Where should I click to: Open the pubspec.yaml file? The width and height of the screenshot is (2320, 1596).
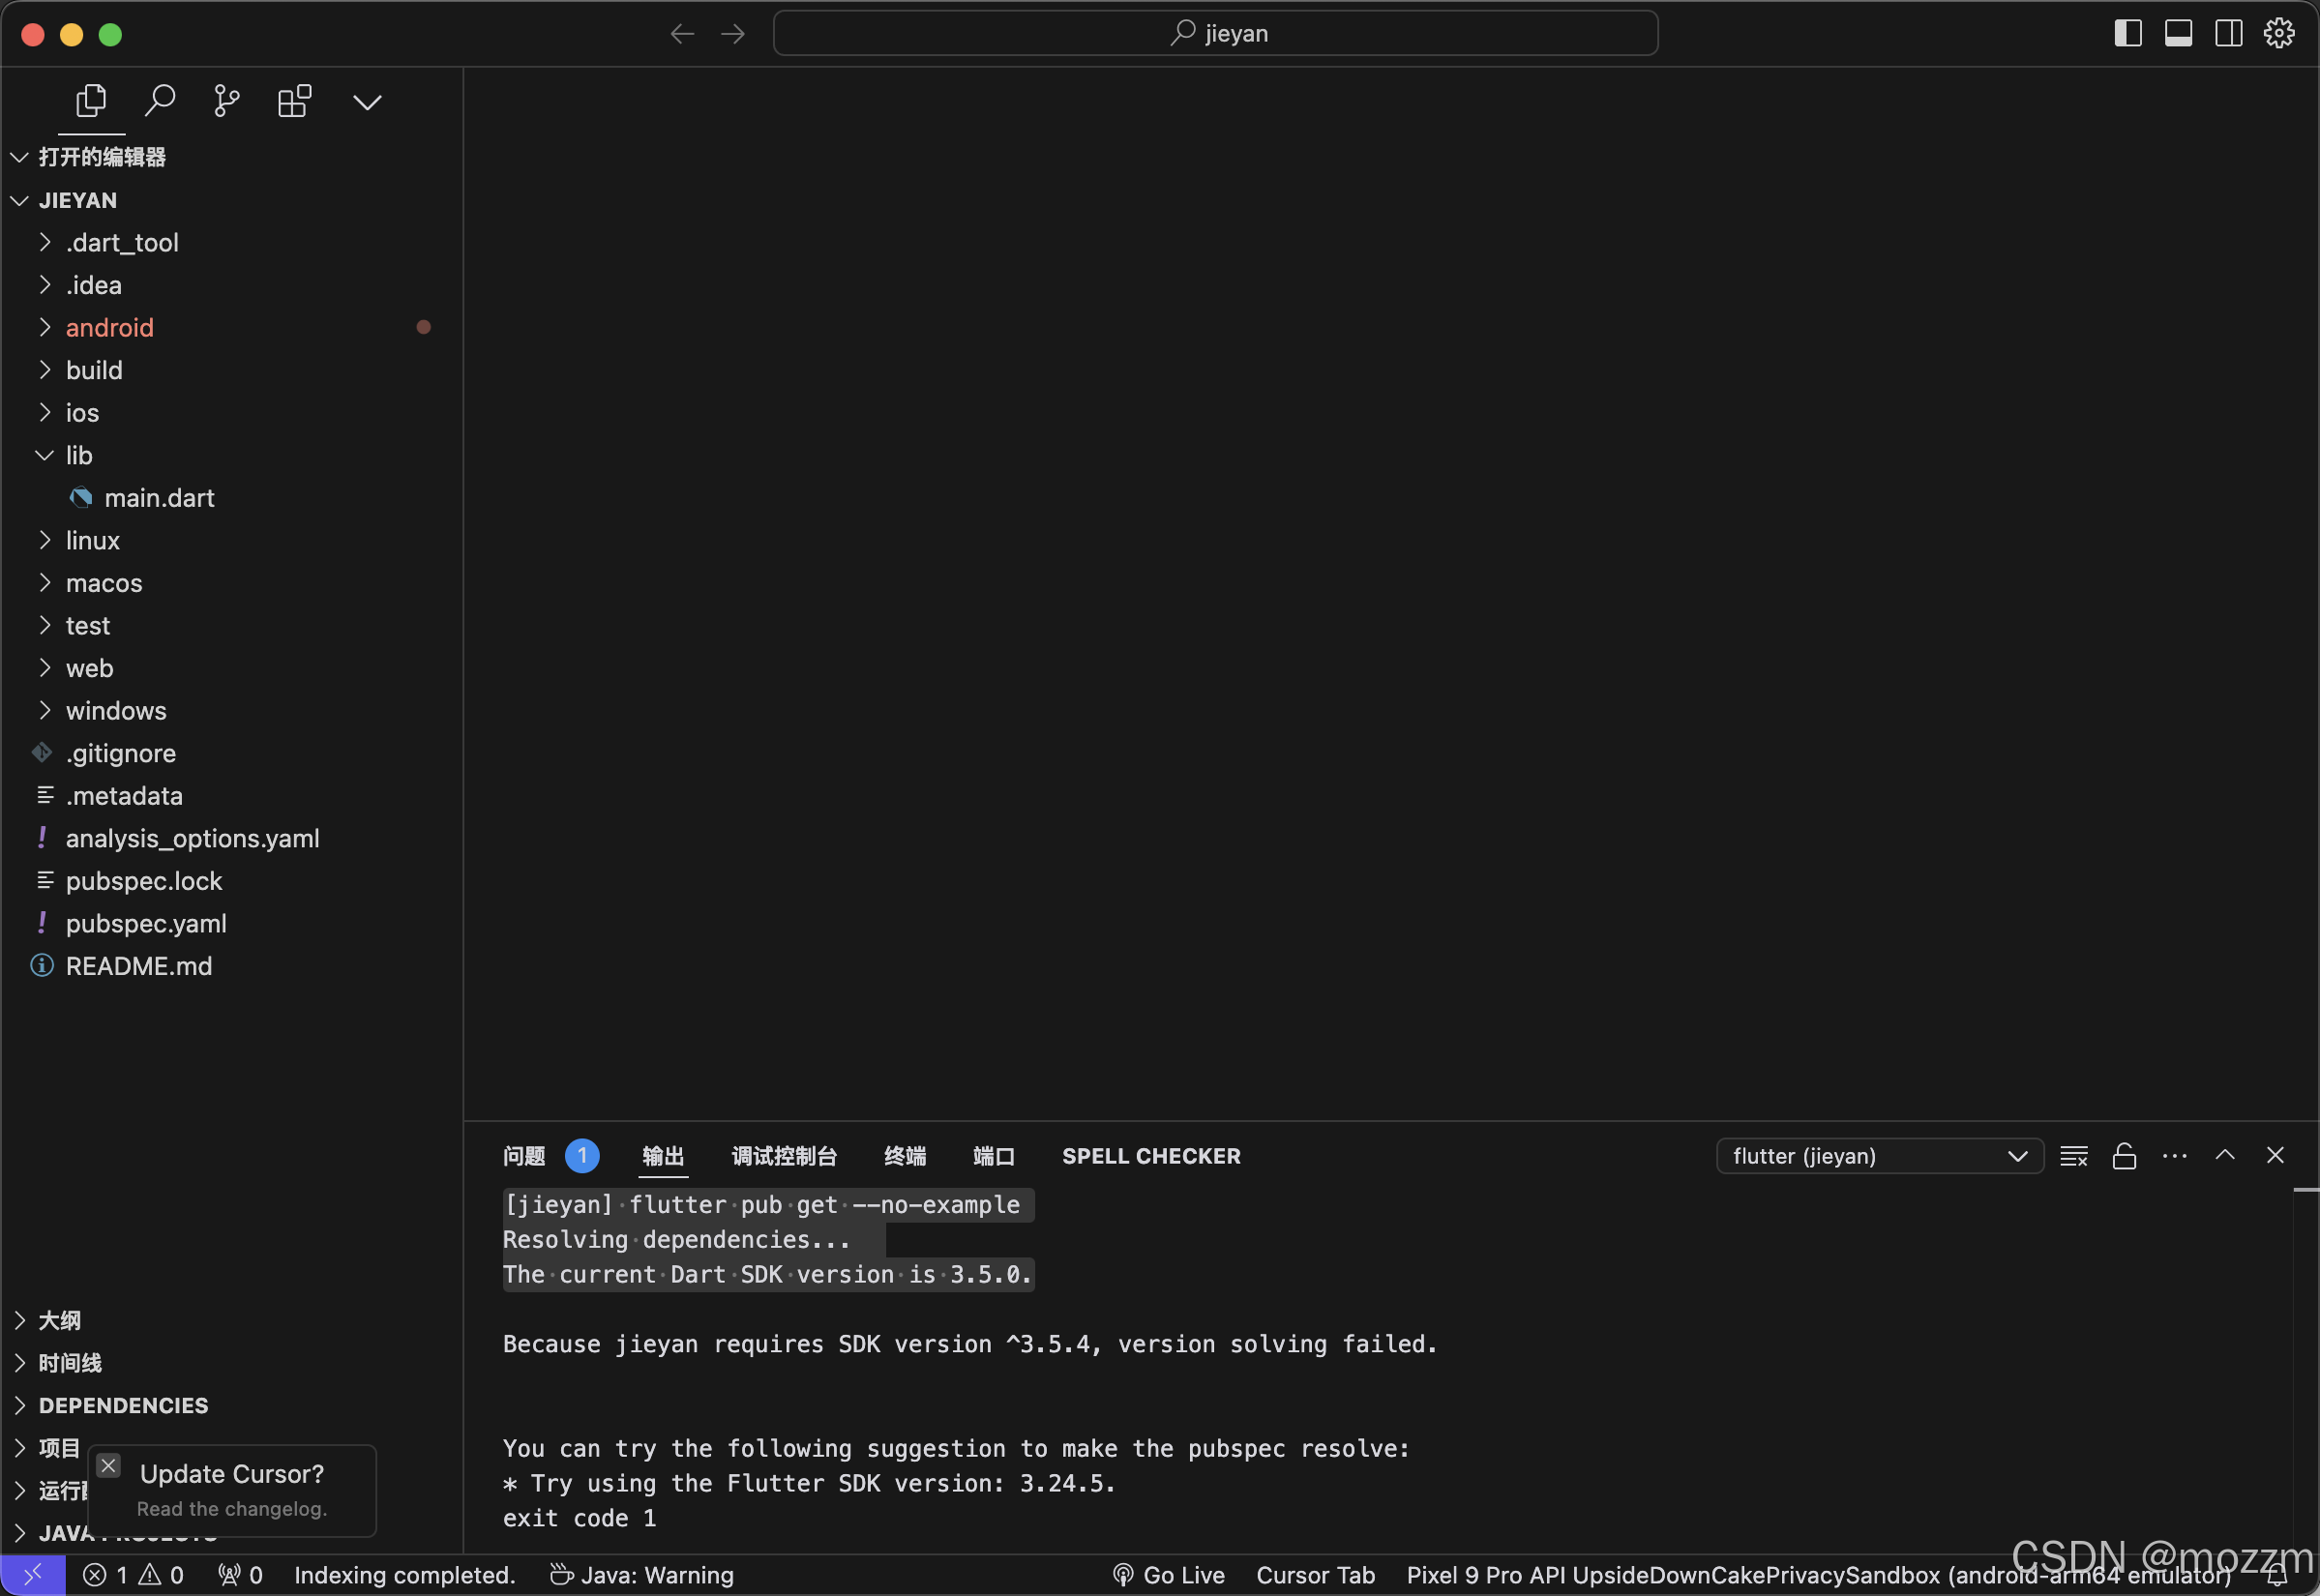click(x=146, y=924)
